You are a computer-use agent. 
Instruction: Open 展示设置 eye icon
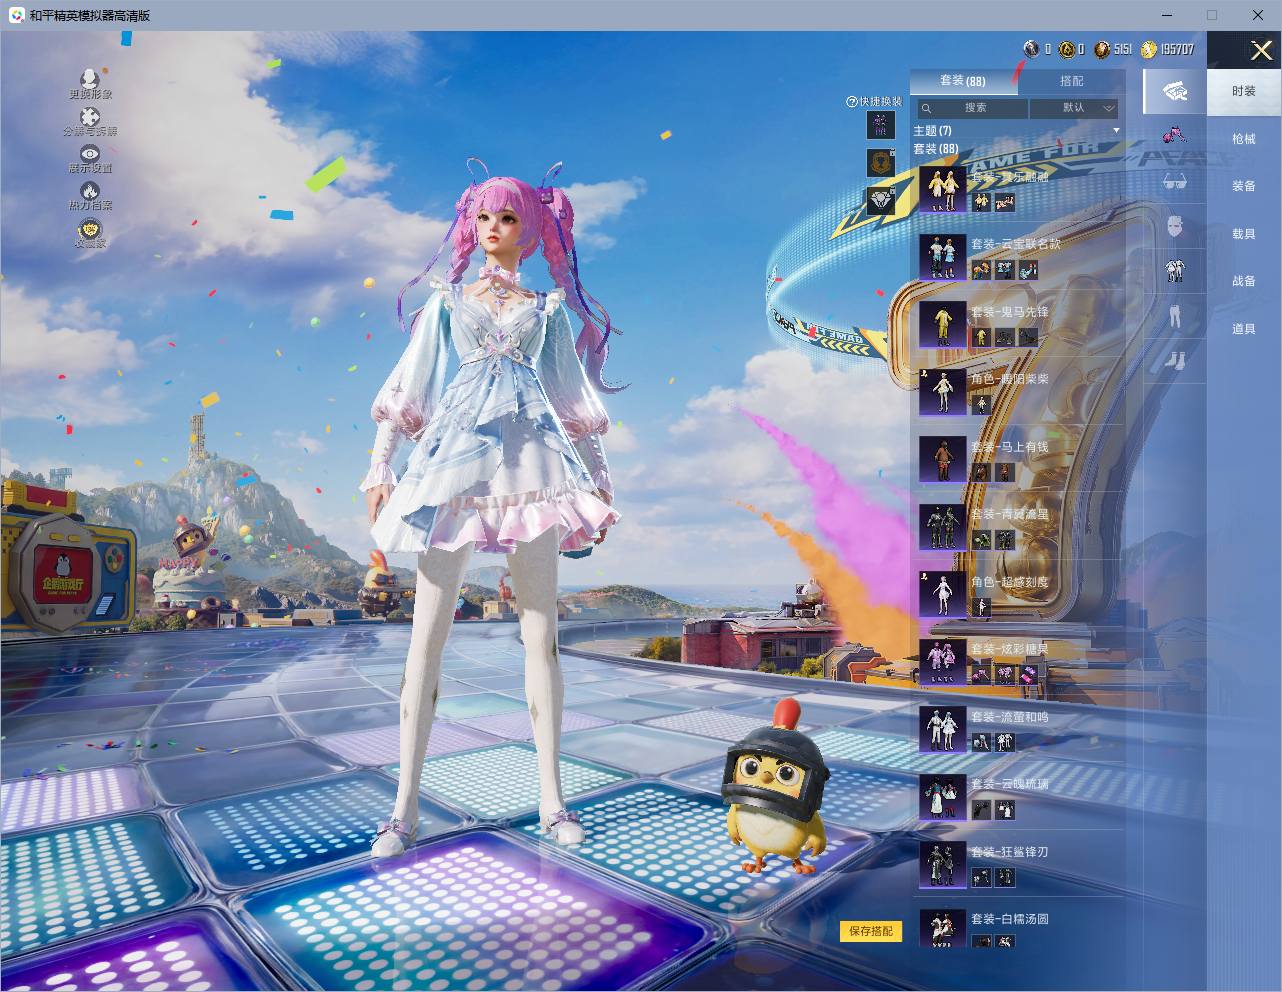point(90,154)
